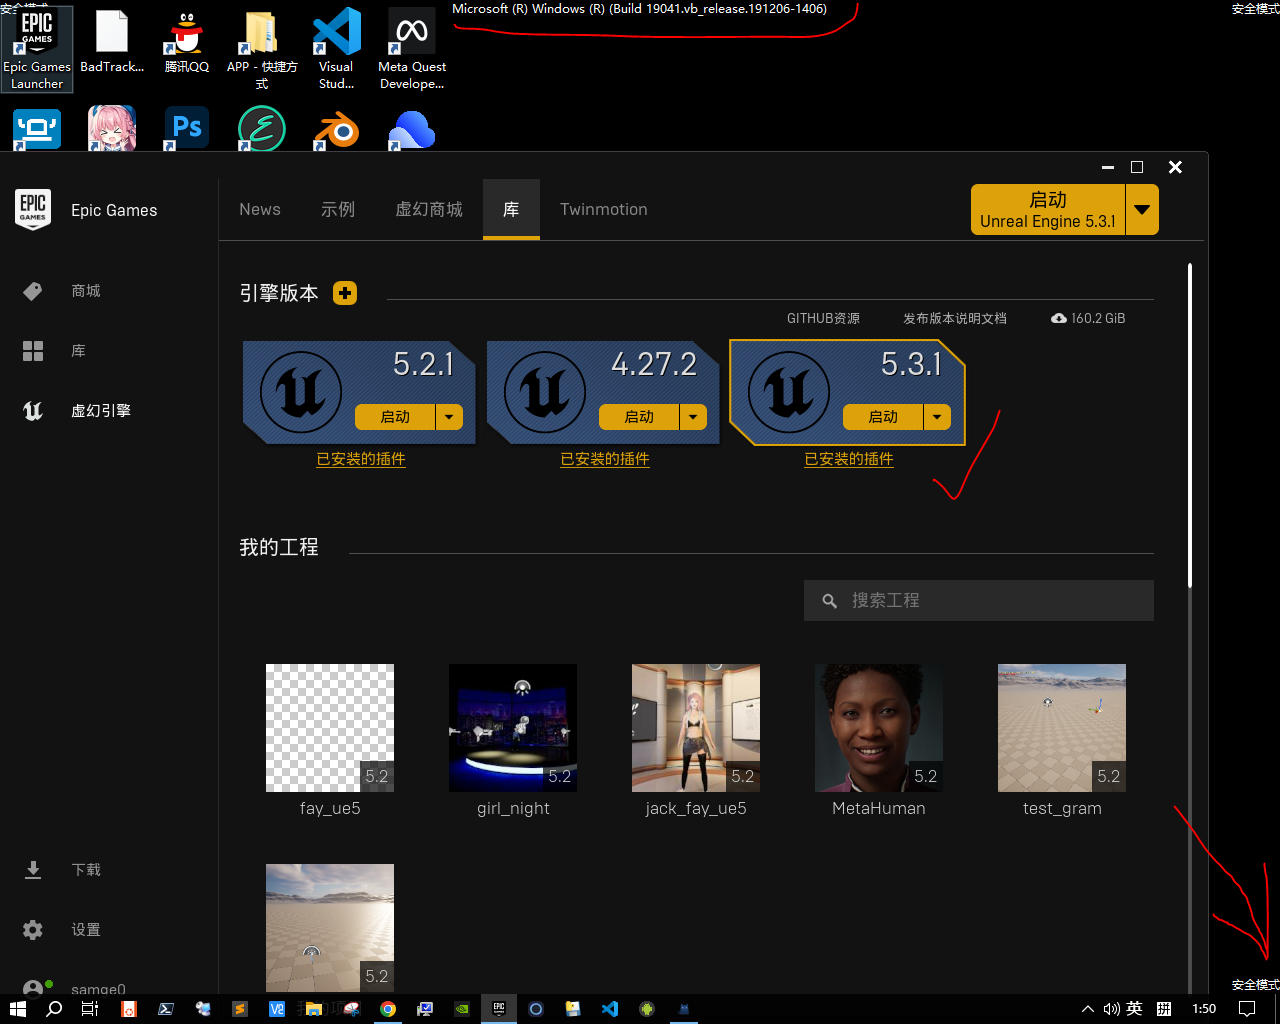
Task: Open the 库 library grid icon in sidebar
Action: [33, 351]
